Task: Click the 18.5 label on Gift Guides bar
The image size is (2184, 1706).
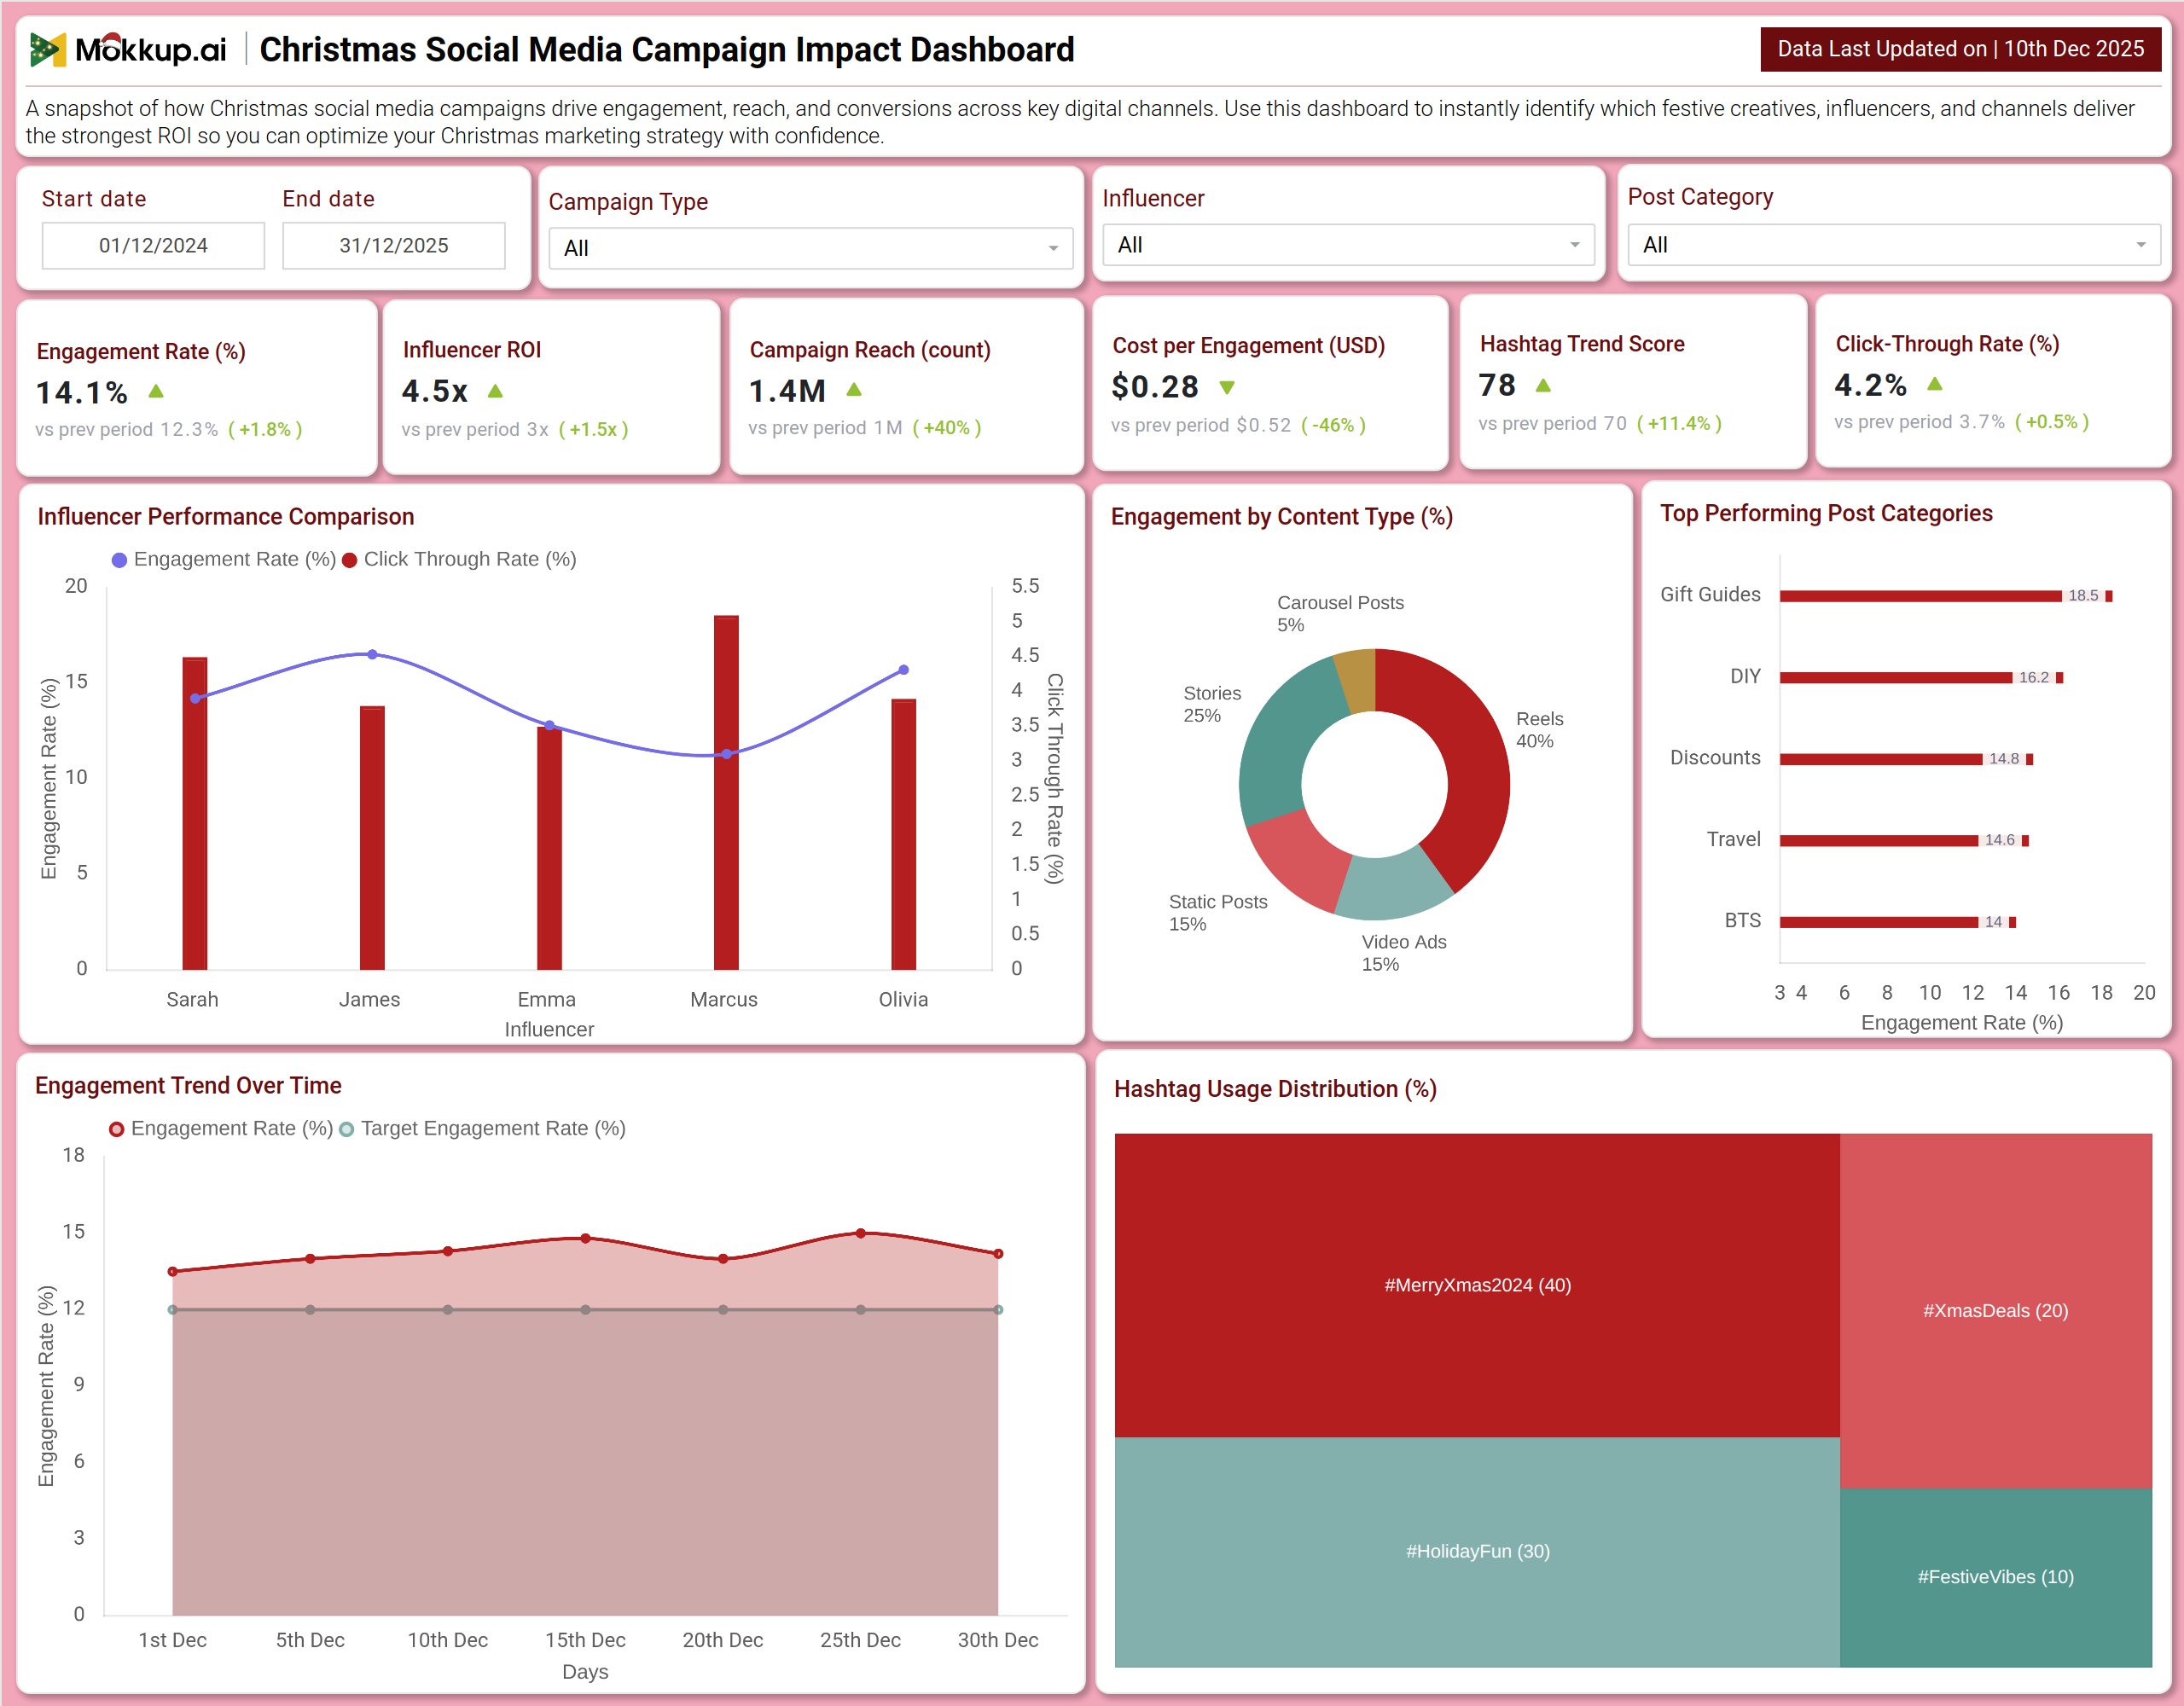Action: [2084, 596]
